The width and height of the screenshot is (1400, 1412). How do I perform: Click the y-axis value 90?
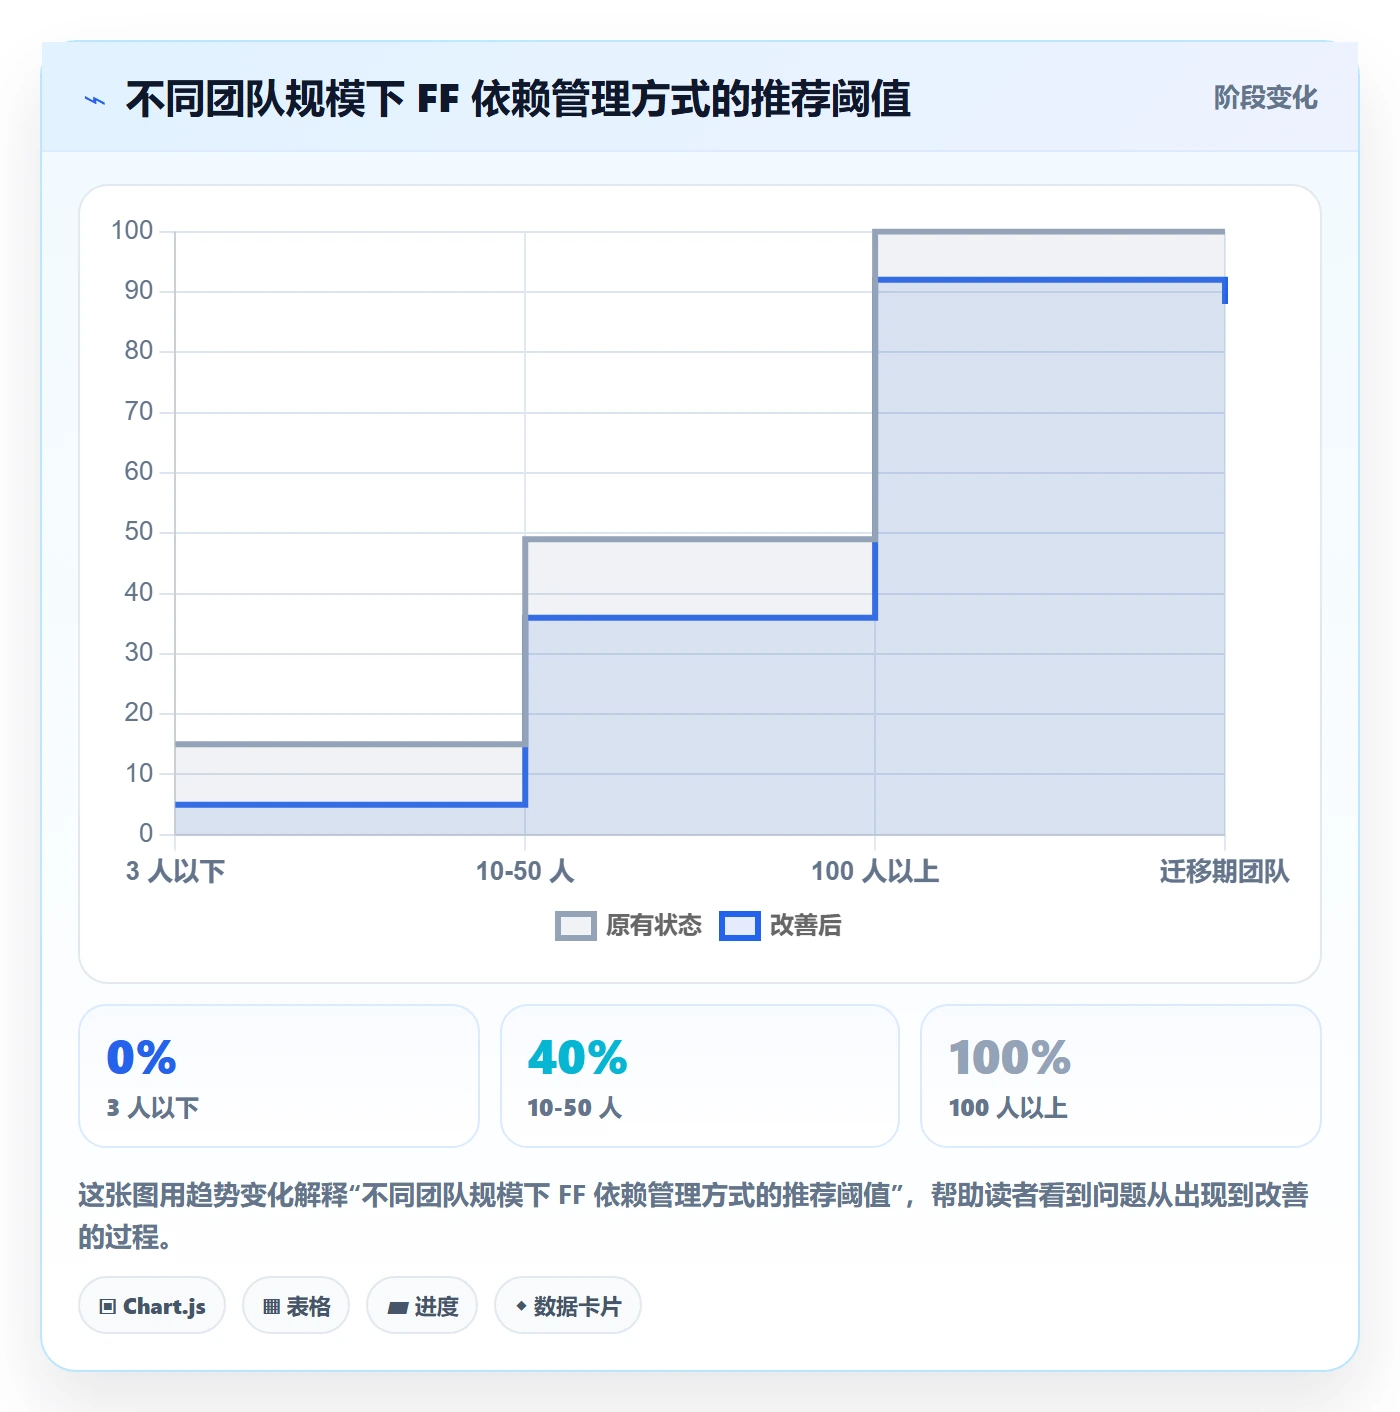click(139, 291)
